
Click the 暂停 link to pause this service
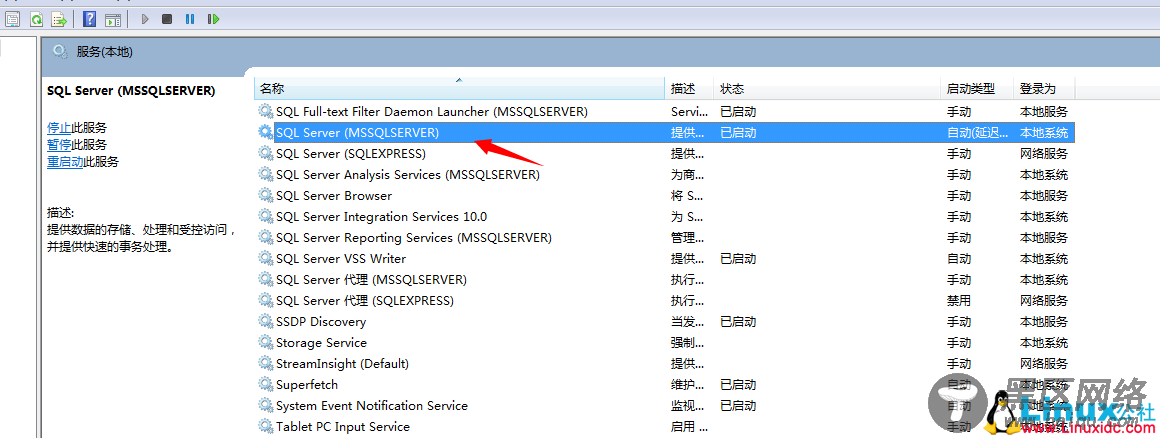[x=59, y=144]
